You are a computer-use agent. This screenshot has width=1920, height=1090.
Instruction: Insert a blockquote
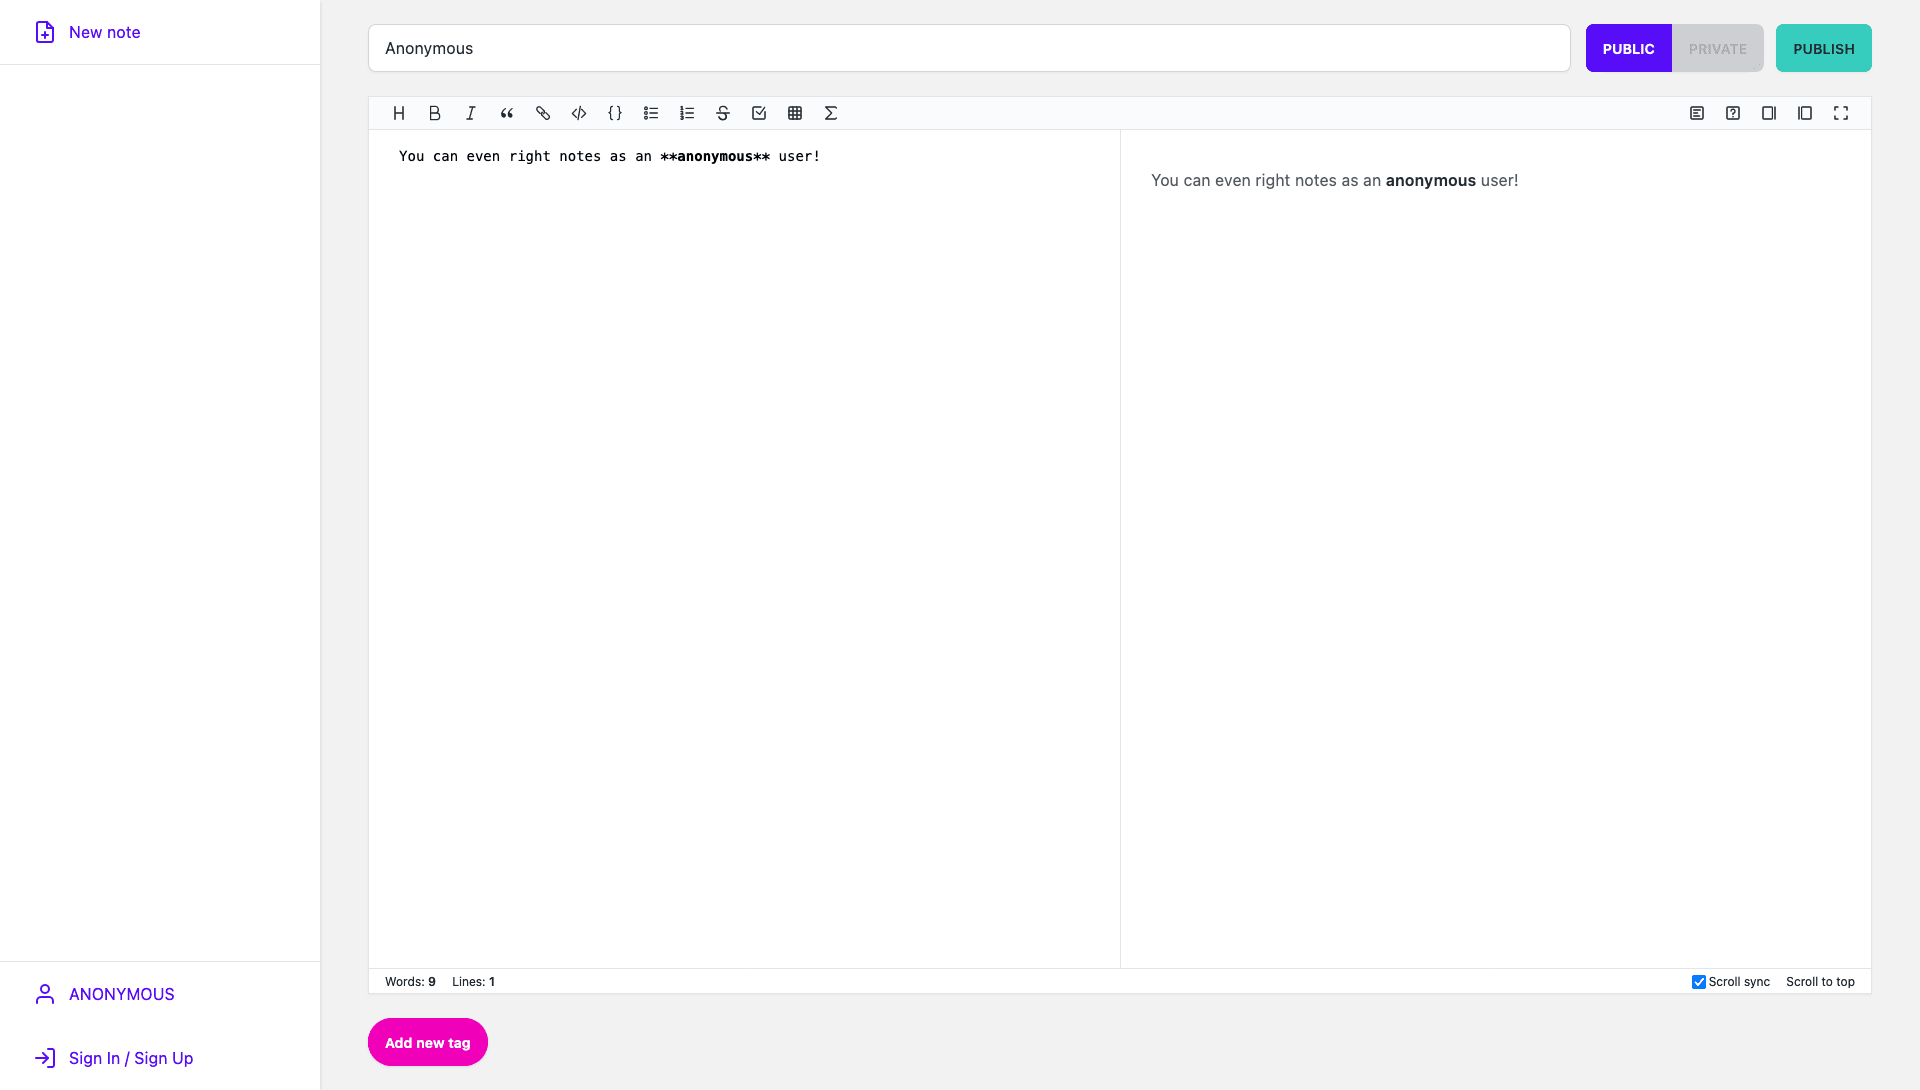coord(506,113)
